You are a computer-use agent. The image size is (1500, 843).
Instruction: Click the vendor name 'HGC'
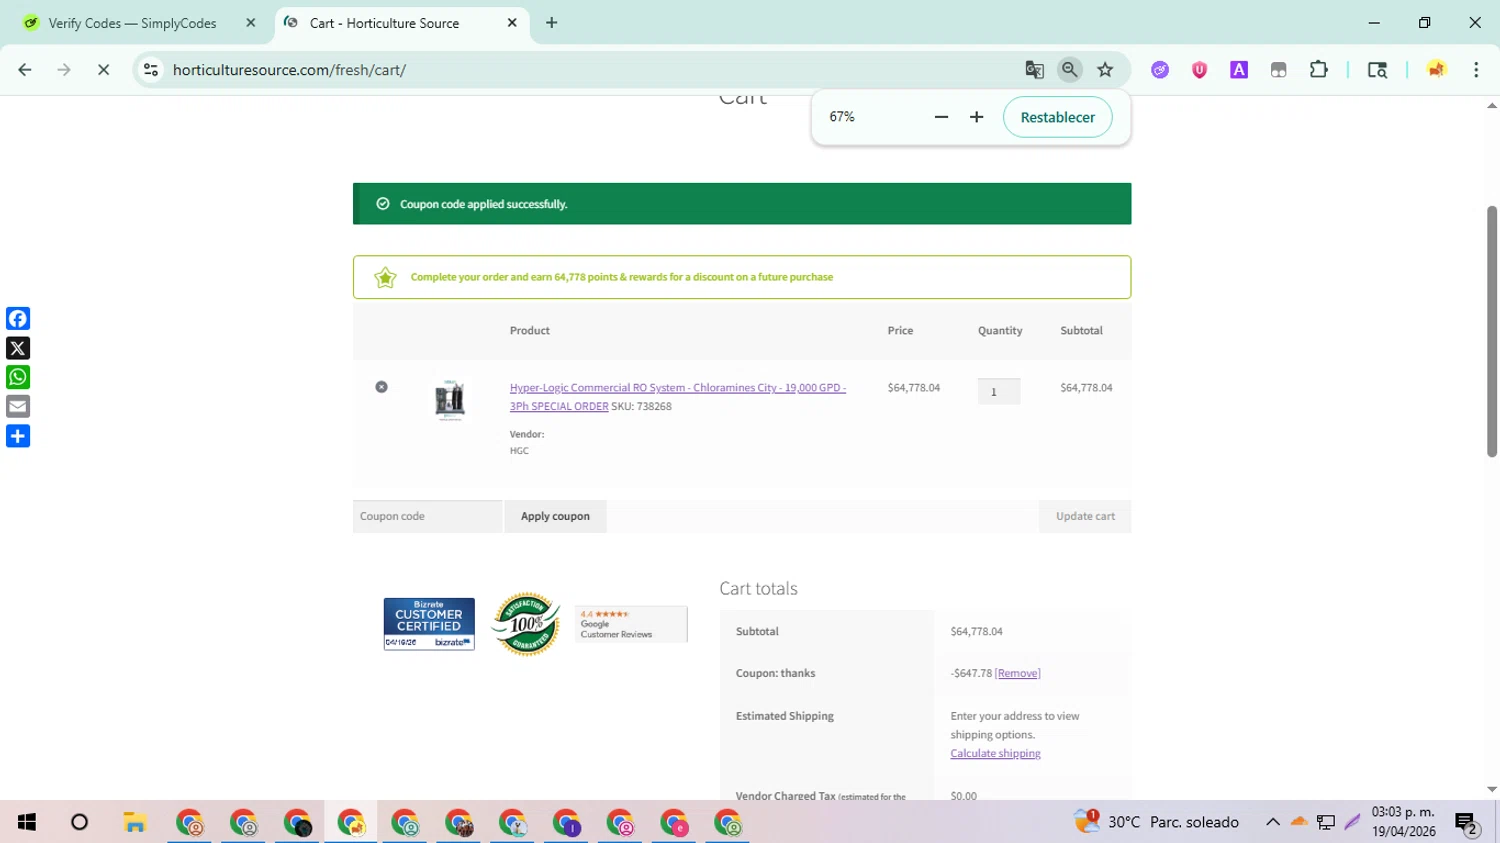click(x=519, y=451)
